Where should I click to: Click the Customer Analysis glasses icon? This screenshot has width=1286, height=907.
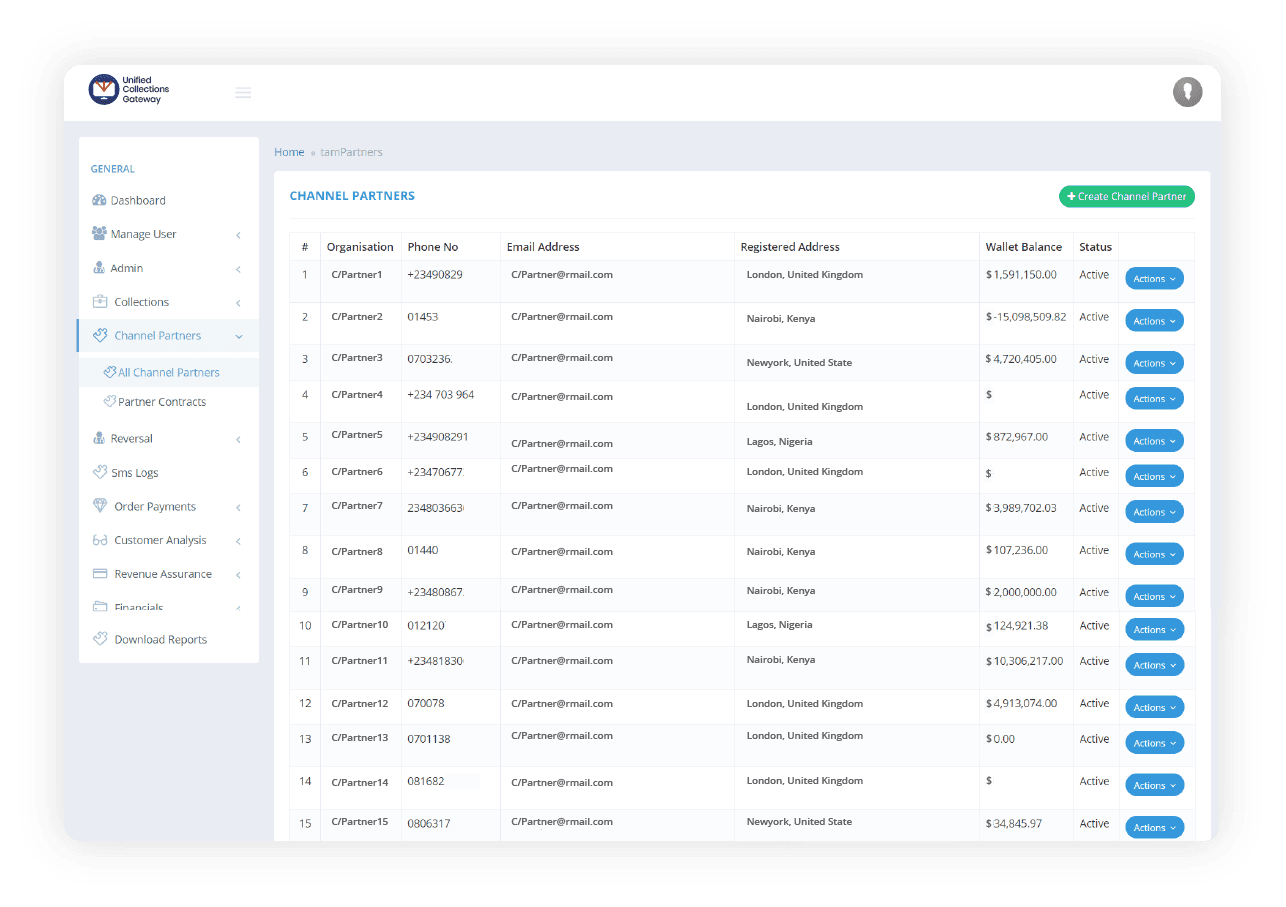tap(100, 540)
